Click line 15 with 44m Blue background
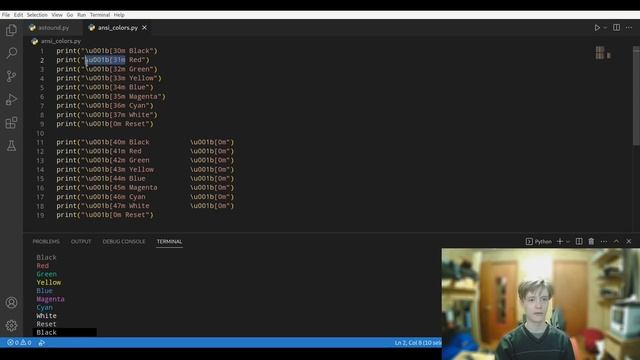This screenshot has height=360, width=640. (145, 178)
